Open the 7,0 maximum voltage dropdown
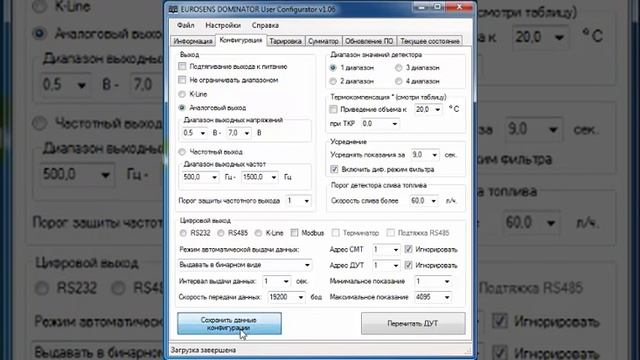The width and height of the screenshot is (640, 360). coord(239,133)
